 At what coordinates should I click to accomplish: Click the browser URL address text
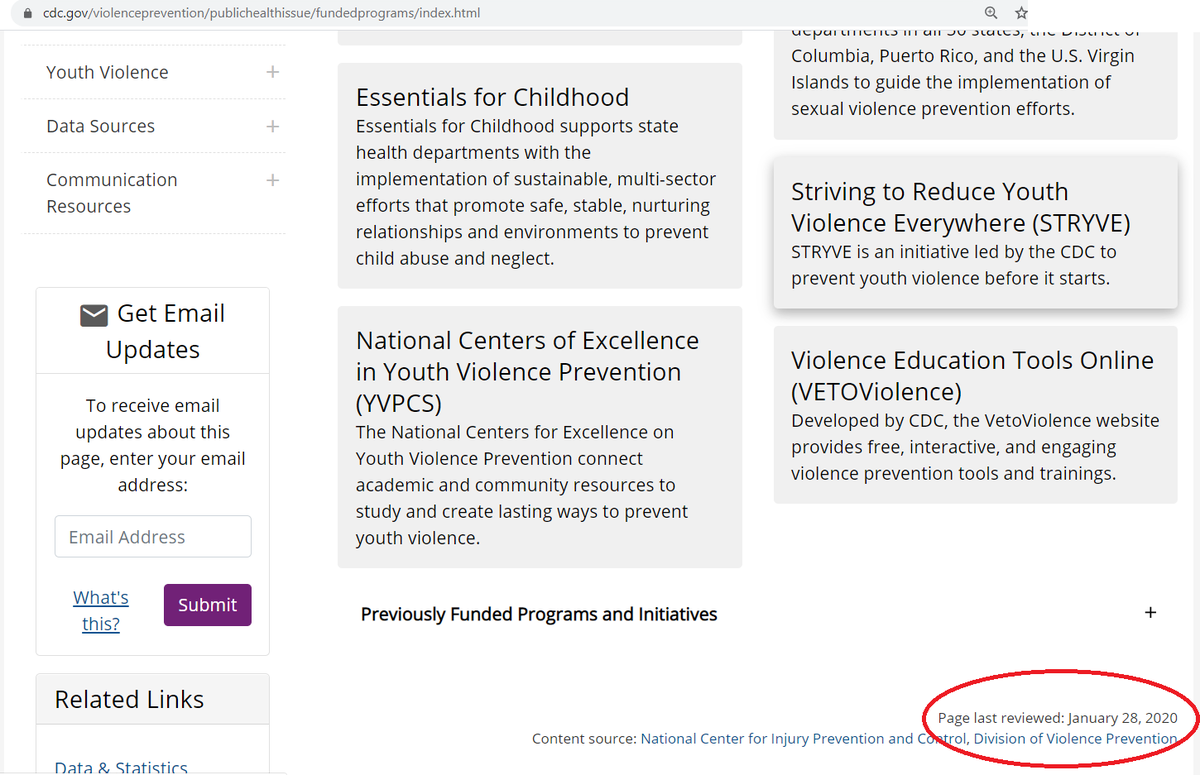261,13
